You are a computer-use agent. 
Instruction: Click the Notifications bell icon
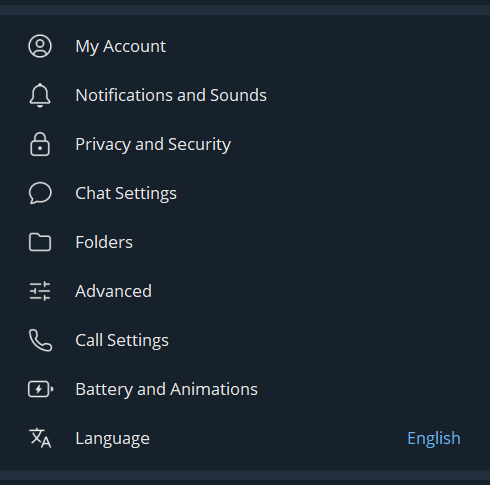pyautogui.click(x=40, y=95)
